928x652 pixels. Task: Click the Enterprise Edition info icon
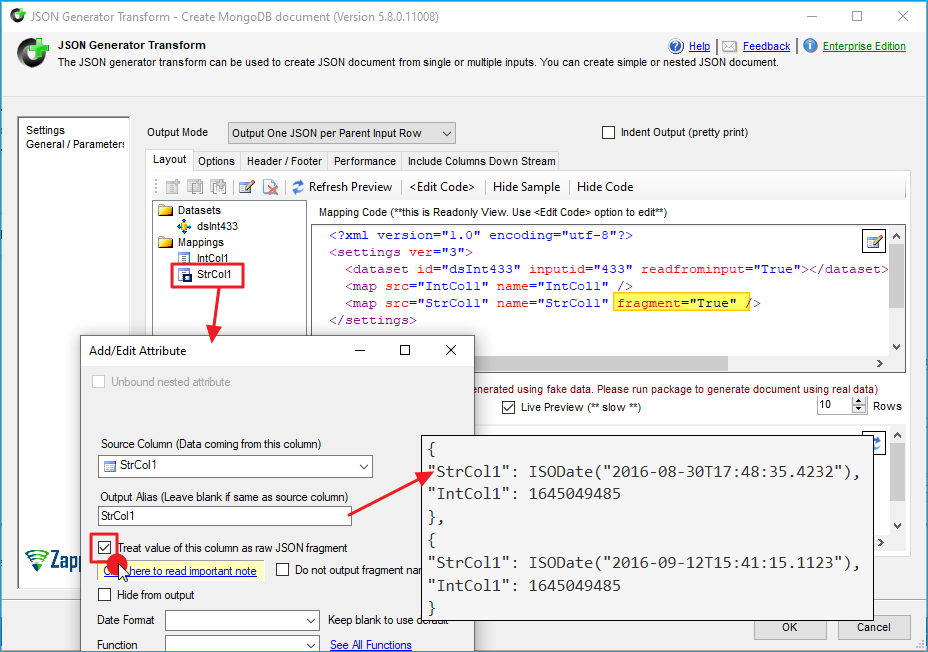point(810,46)
